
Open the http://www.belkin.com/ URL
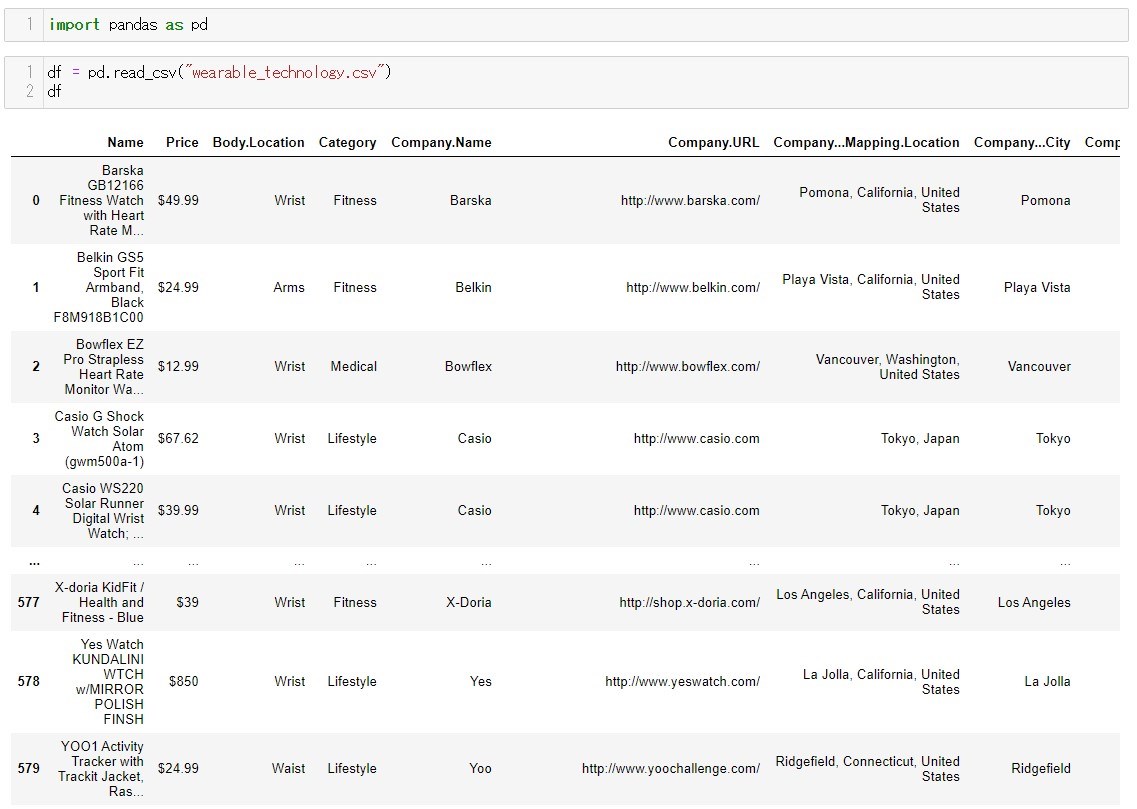click(x=693, y=288)
